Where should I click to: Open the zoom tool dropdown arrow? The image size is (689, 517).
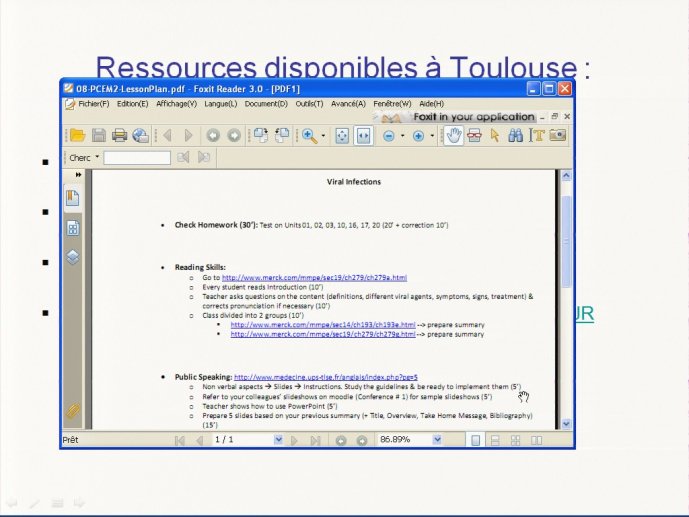point(323,136)
